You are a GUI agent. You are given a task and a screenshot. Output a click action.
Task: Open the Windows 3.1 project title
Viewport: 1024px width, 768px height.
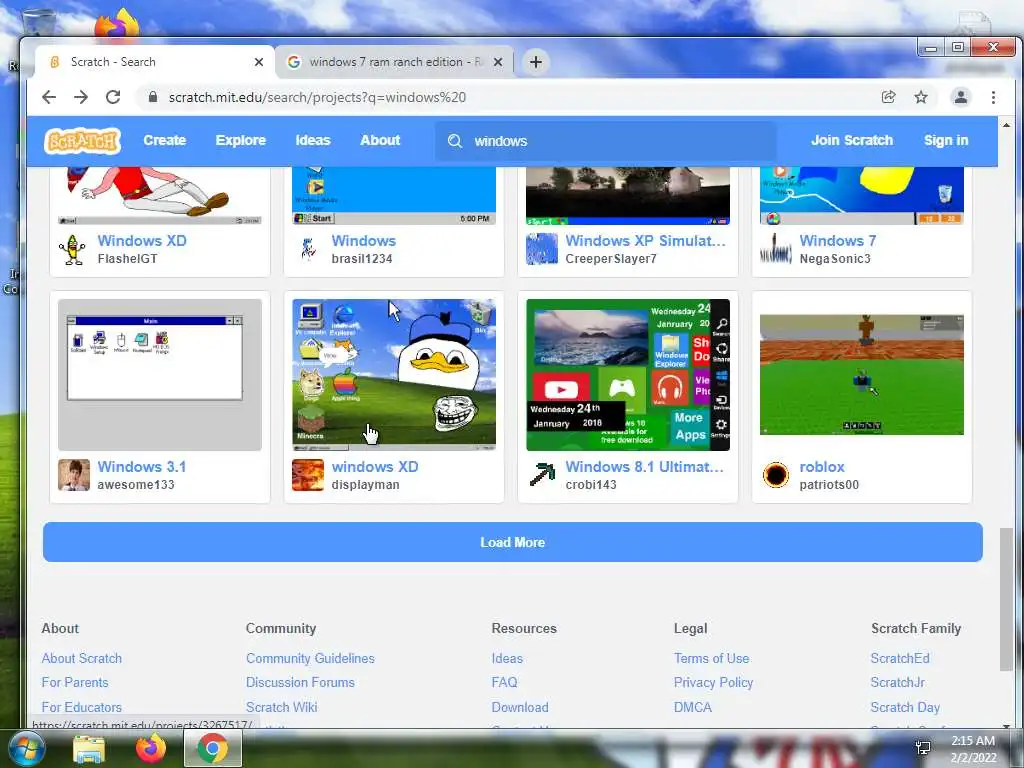point(142,467)
